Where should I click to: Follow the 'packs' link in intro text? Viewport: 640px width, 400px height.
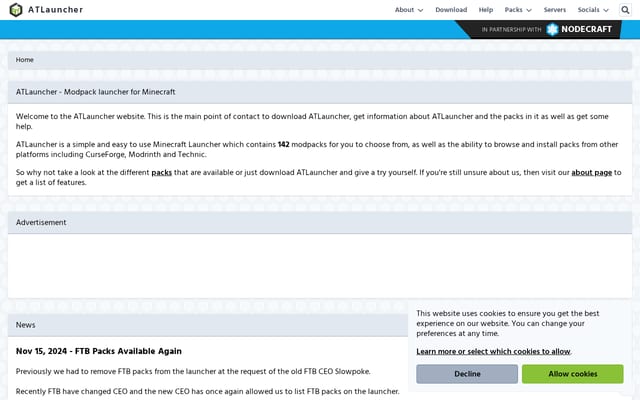click(162, 173)
